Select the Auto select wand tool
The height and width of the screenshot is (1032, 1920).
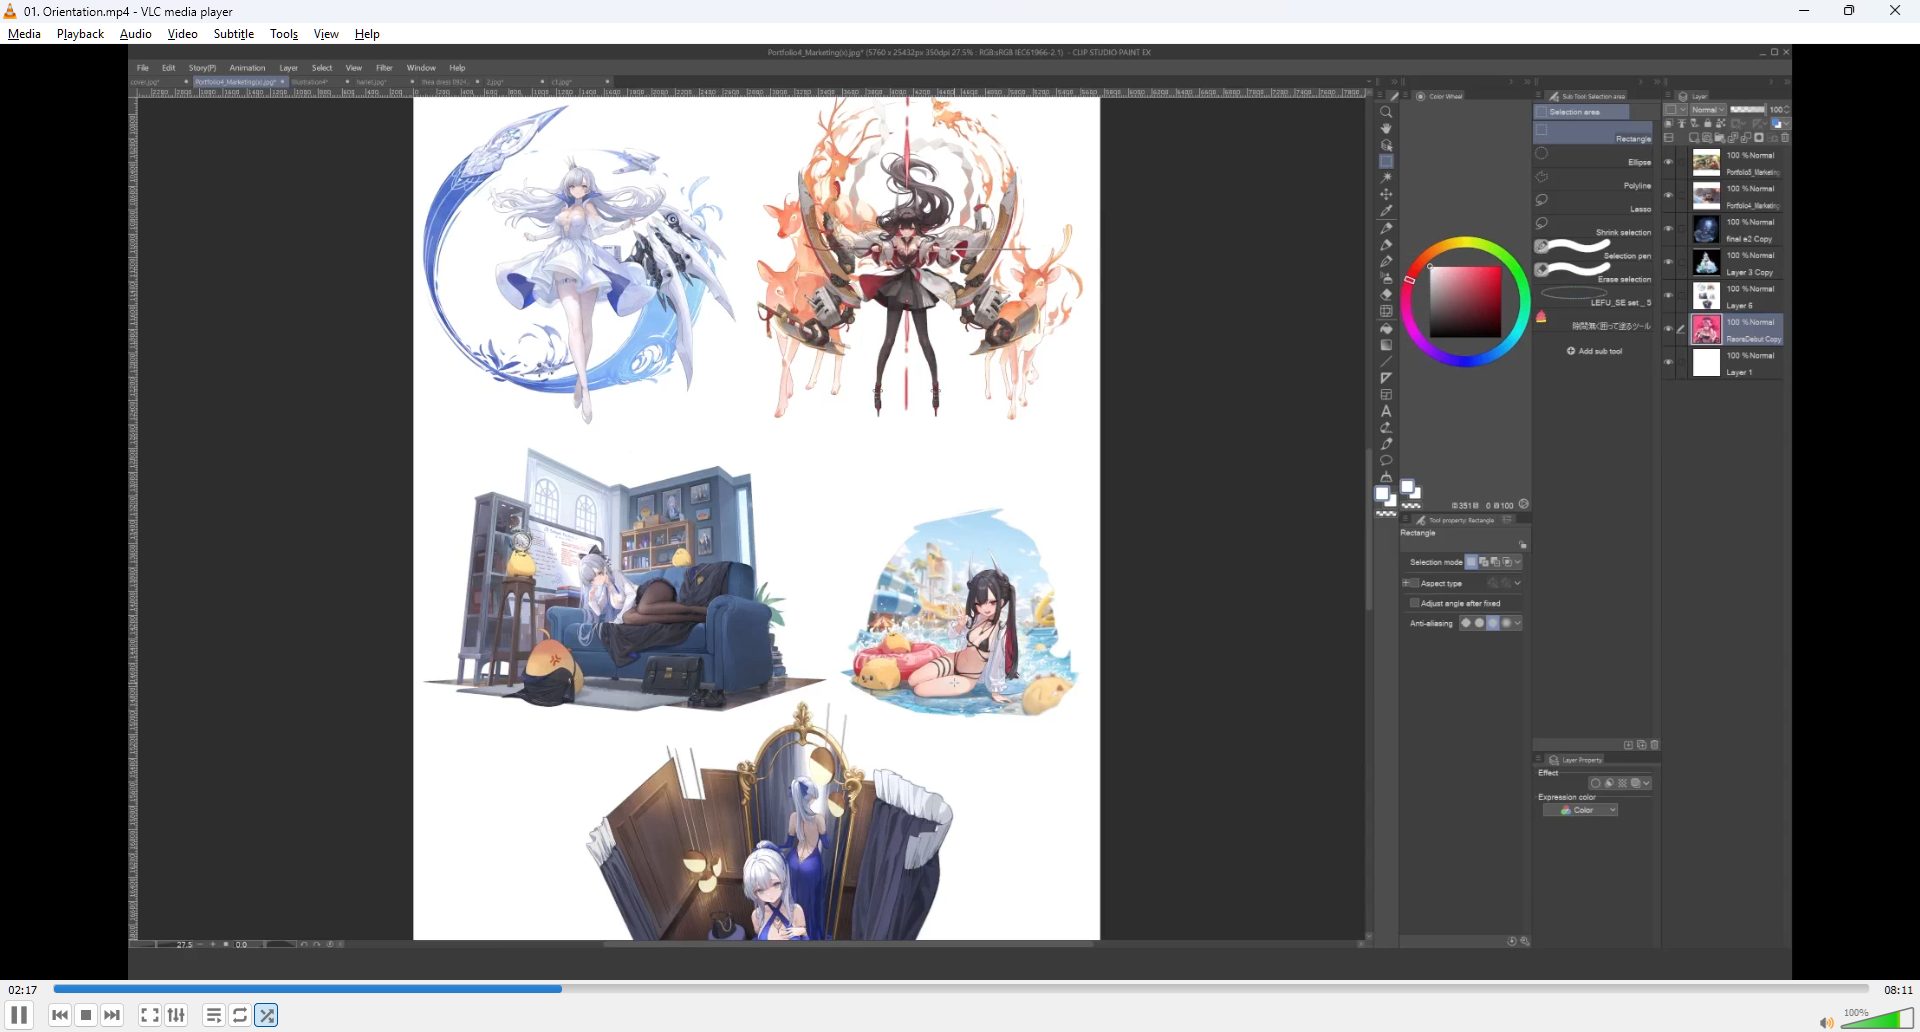[x=1386, y=178]
